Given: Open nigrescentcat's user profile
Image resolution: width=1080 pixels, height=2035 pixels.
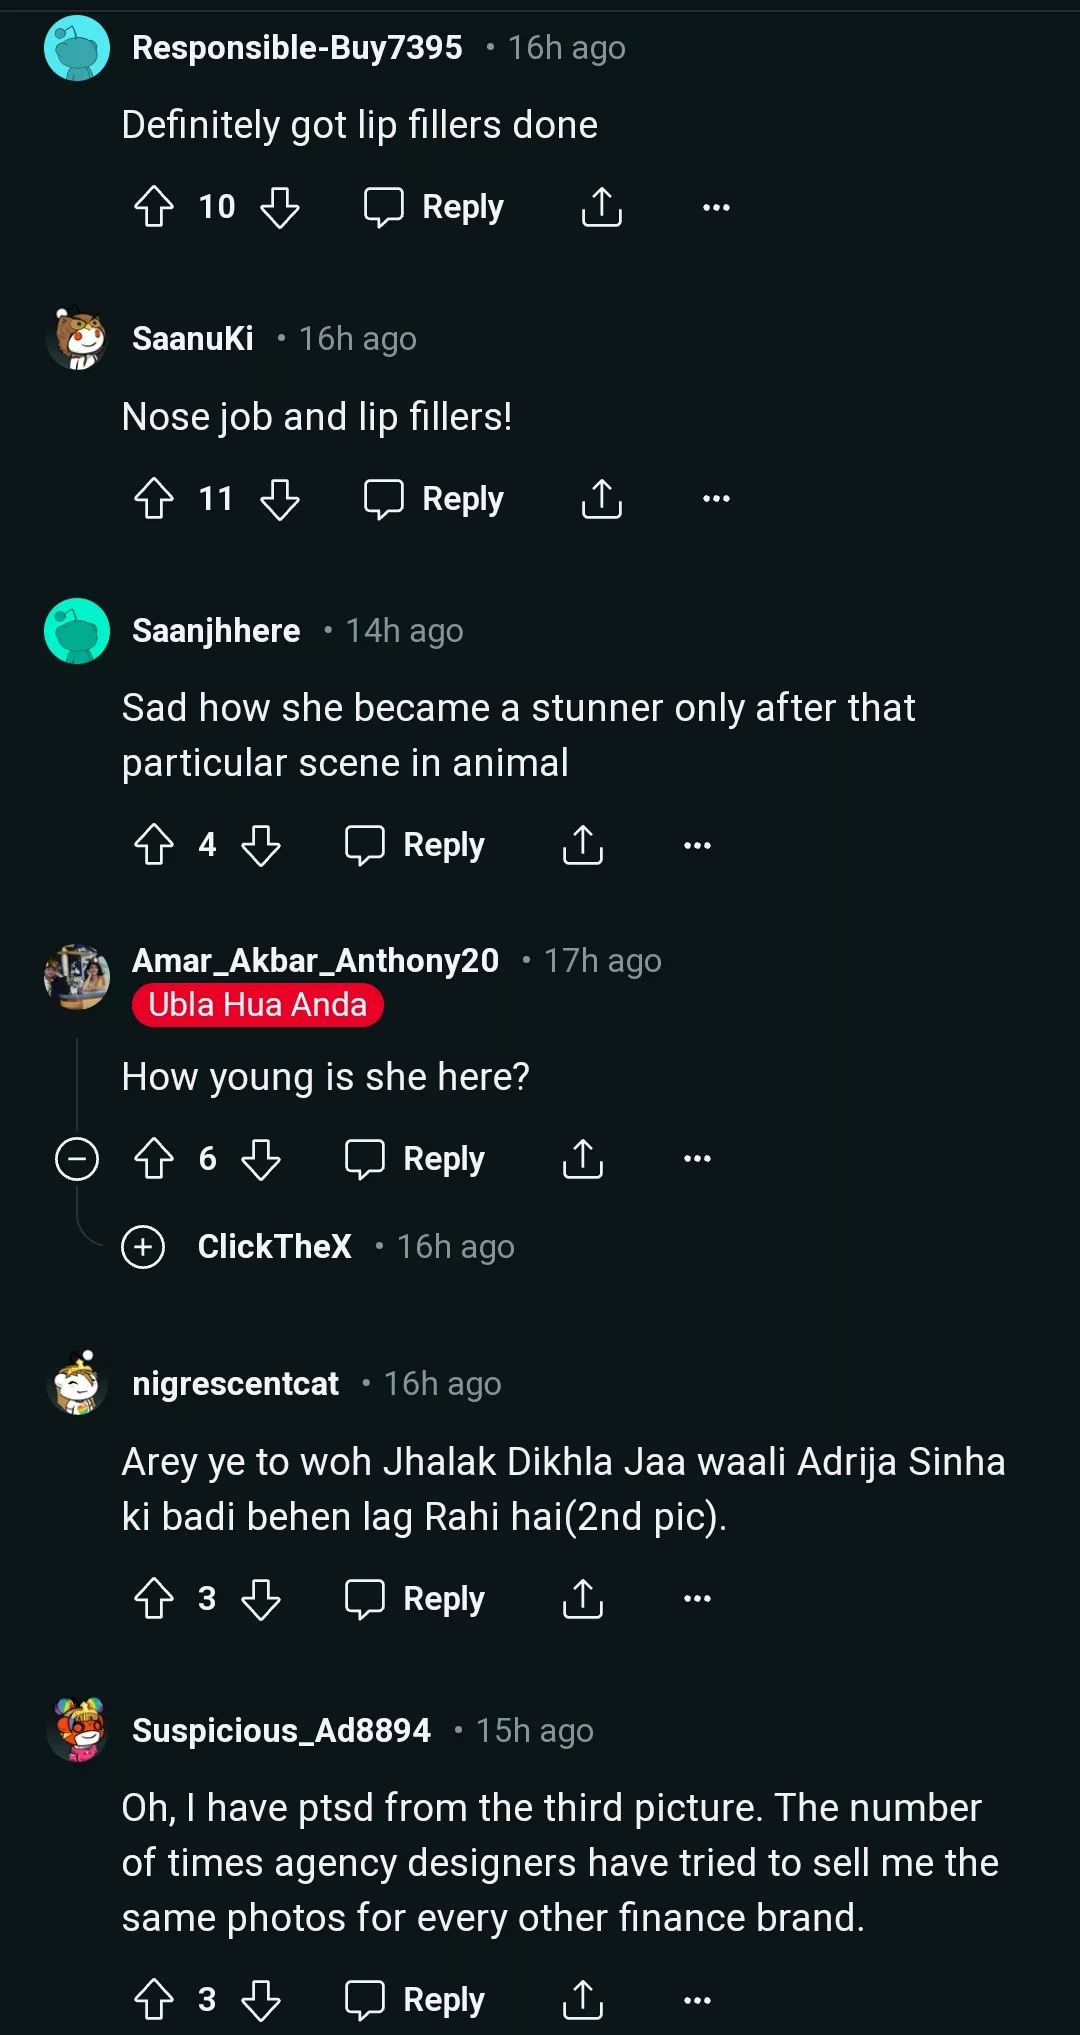Looking at the screenshot, I should [235, 1384].
